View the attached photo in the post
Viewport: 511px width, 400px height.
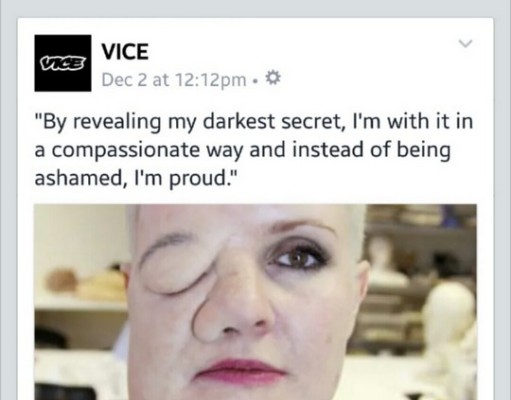click(x=255, y=302)
